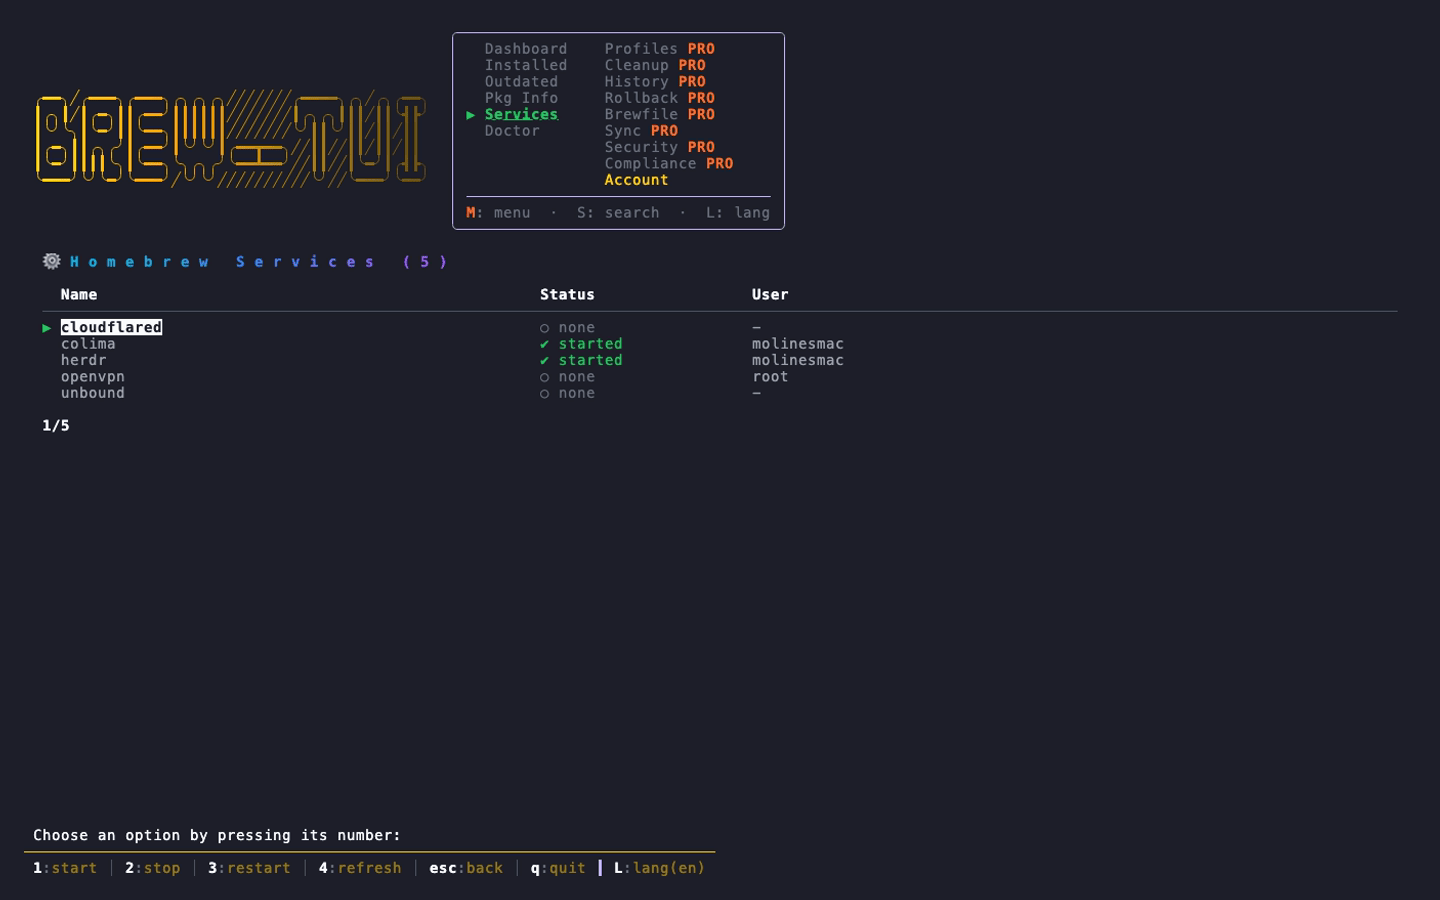Open the Compliance PRO entry
This screenshot has width=1440, height=900.
pos(669,164)
